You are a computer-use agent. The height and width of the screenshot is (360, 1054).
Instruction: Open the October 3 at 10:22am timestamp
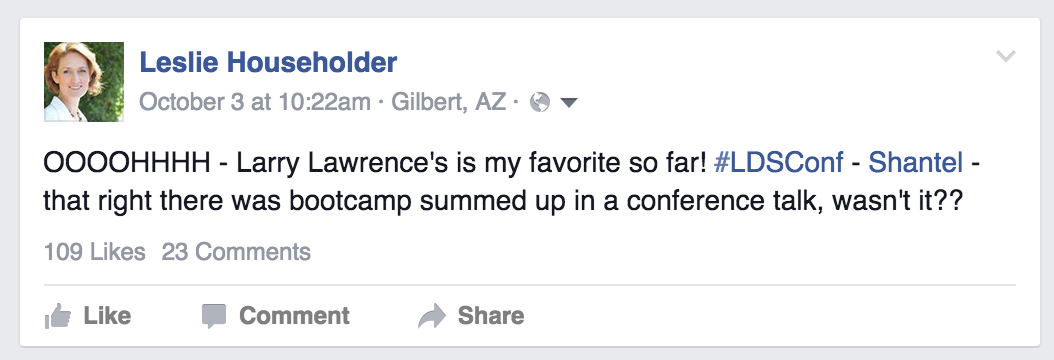[x=255, y=102]
